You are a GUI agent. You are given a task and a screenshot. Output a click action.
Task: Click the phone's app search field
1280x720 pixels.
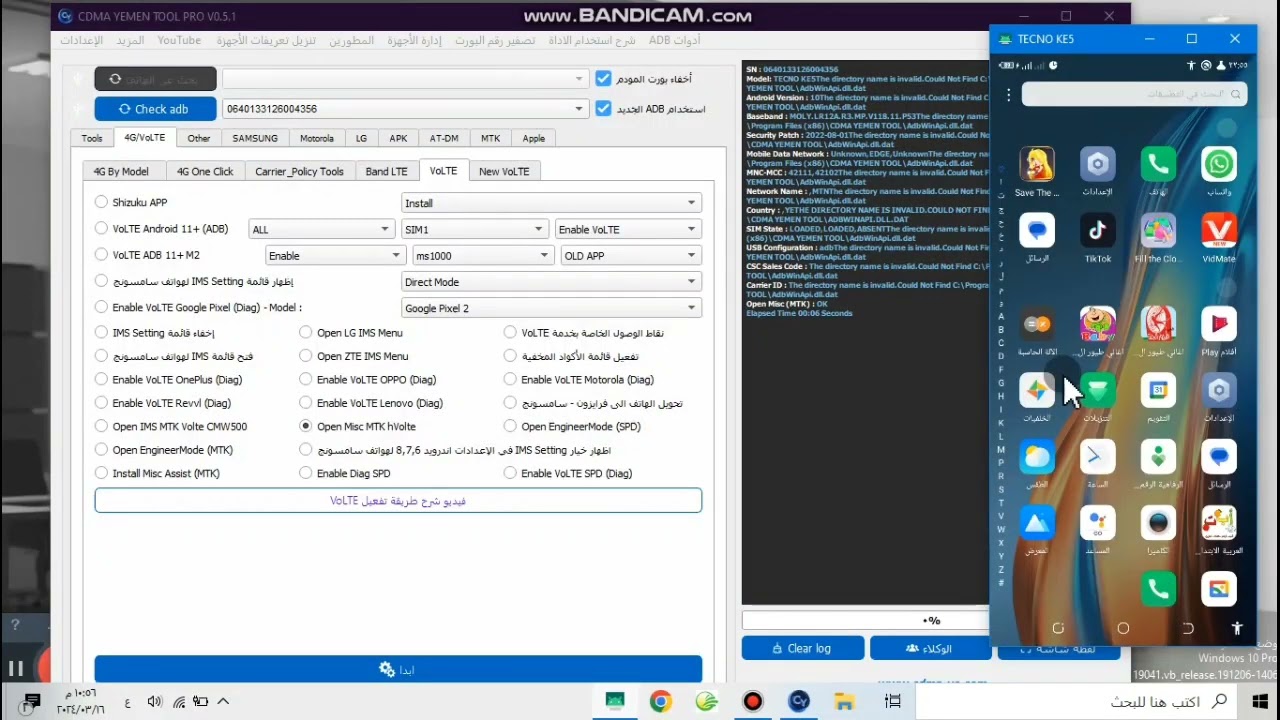tap(1134, 94)
